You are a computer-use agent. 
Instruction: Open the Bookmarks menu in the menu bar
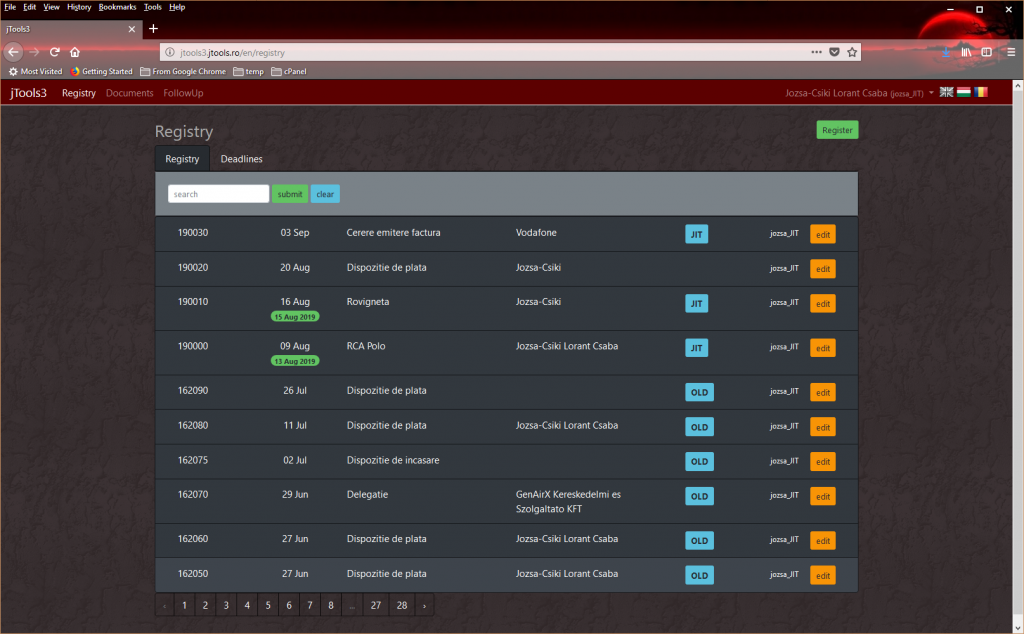117,7
